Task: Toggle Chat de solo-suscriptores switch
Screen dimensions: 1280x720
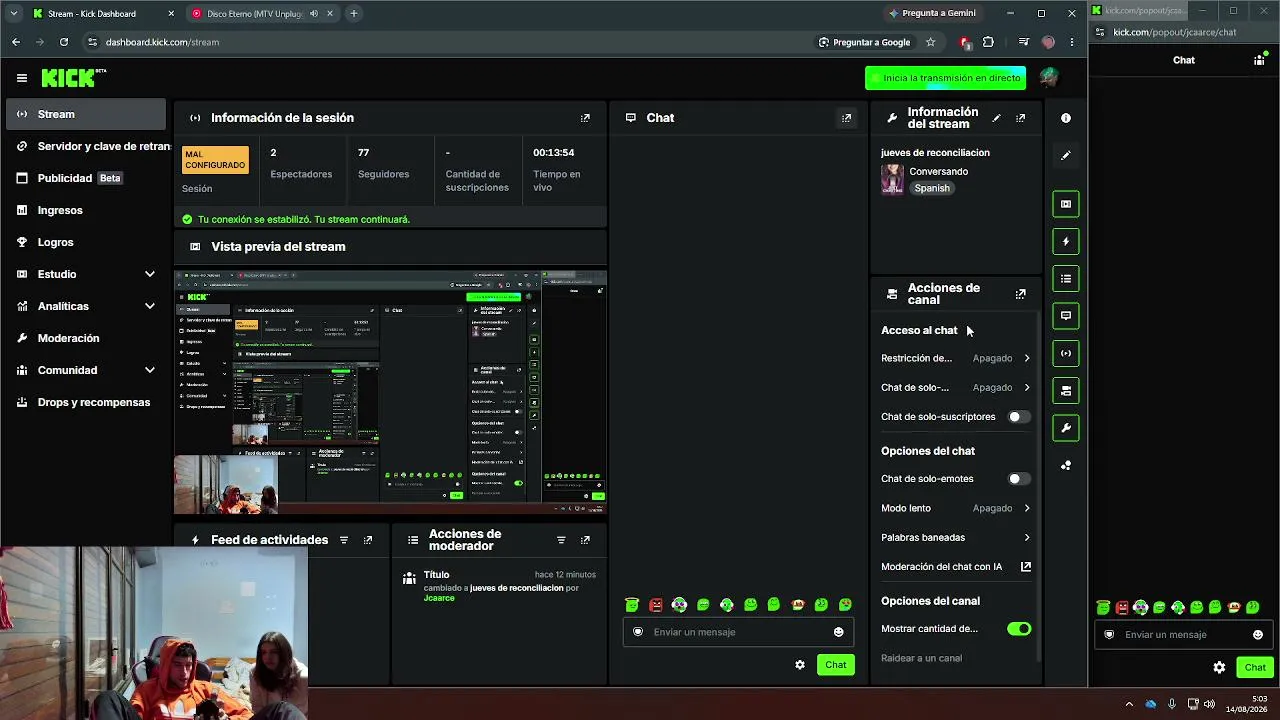Action: (x=1018, y=417)
